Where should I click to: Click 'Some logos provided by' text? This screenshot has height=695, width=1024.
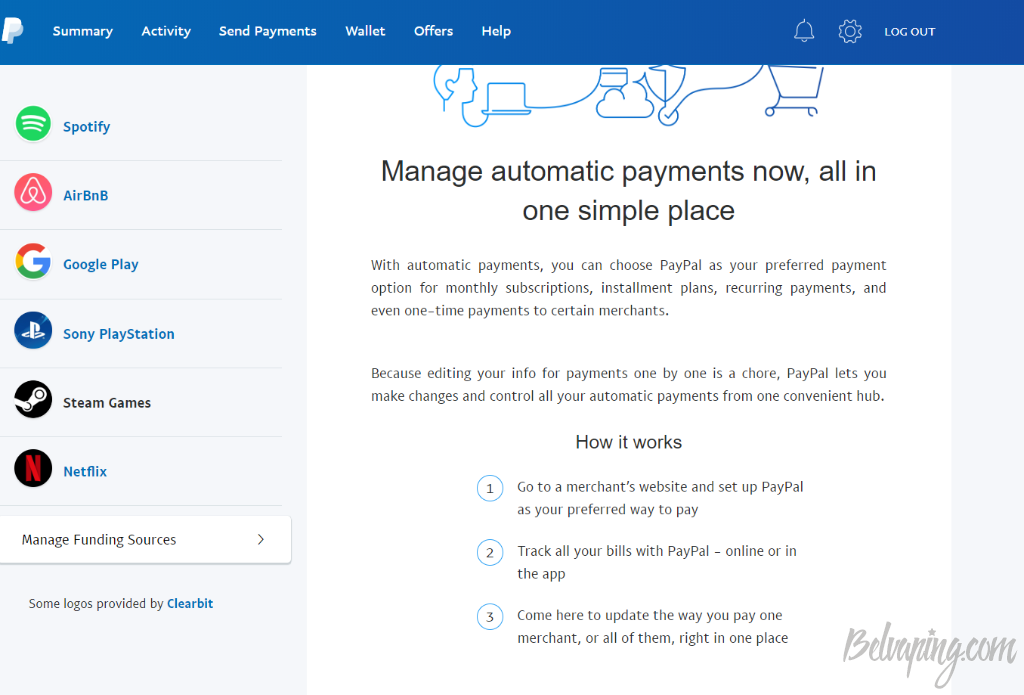click(96, 604)
